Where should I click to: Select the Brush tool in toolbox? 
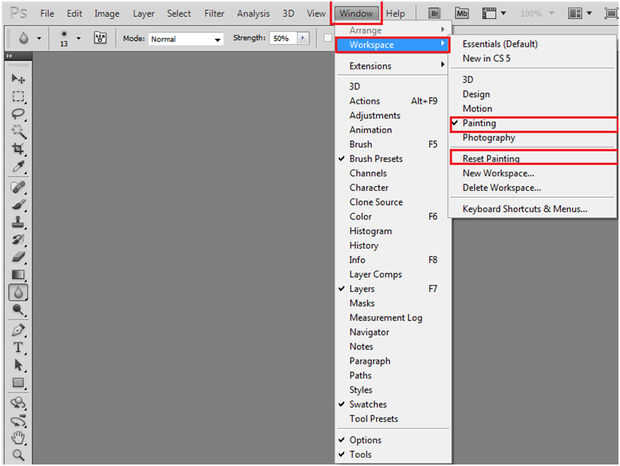(18, 204)
